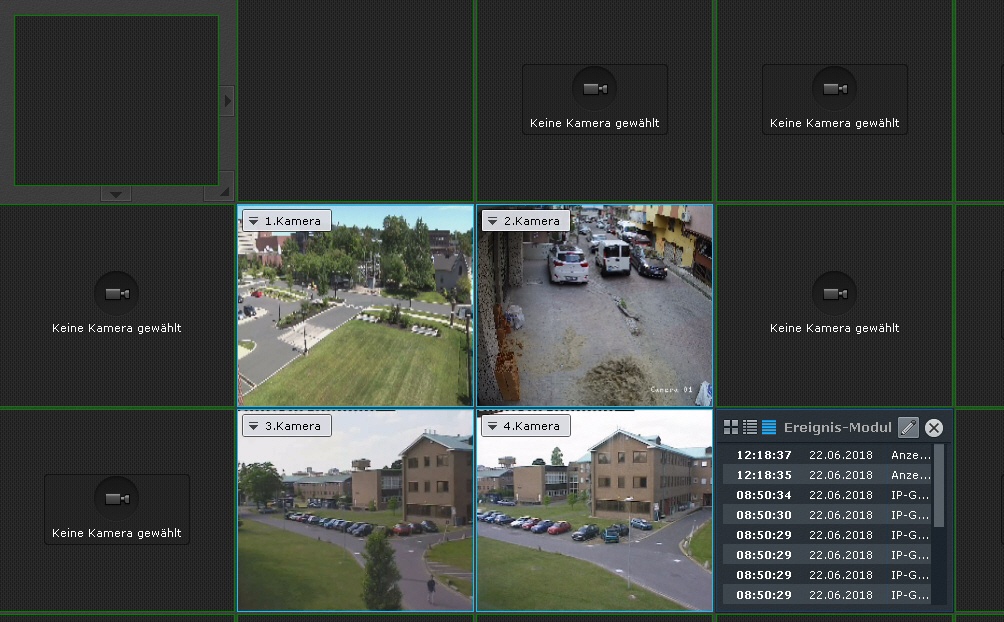Close the Ereignis-Modul panel
Image resolution: width=1004 pixels, height=622 pixels.
[x=934, y=428]
